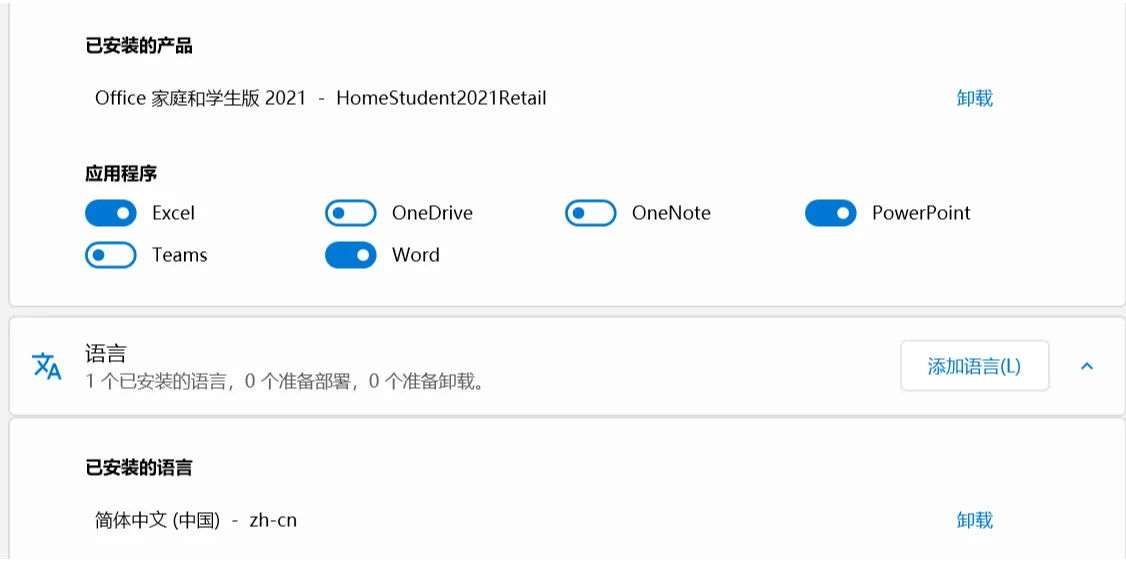Screen dimensions: 1126x563
Task: Click the 添加语言(L) button
Action: (x=974, y=366)
